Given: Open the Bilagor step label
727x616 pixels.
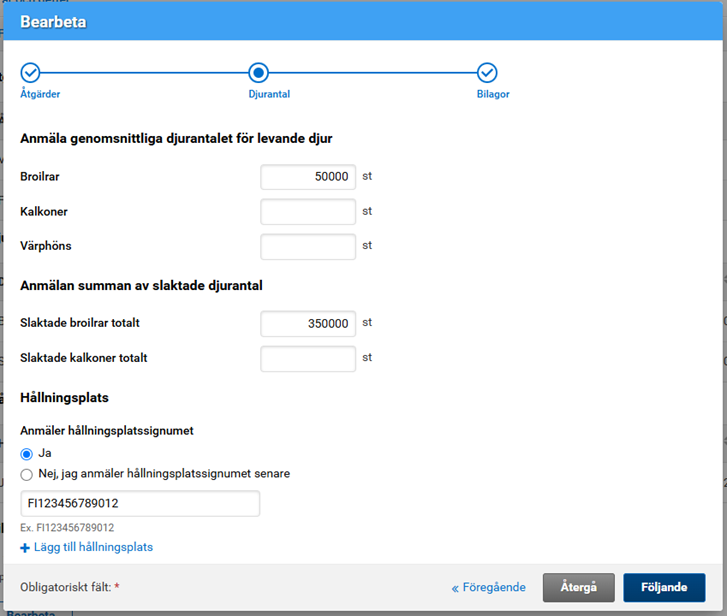Looking at the screenshot, I should click(493, 94).
